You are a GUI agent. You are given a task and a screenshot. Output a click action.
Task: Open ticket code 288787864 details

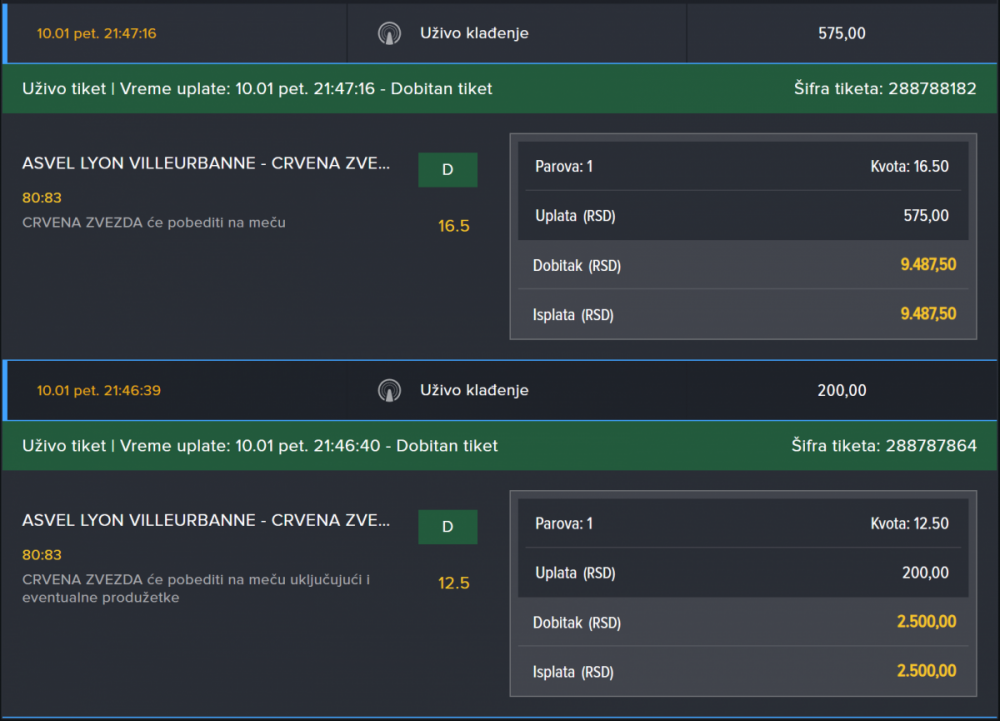tap(887, 445)
